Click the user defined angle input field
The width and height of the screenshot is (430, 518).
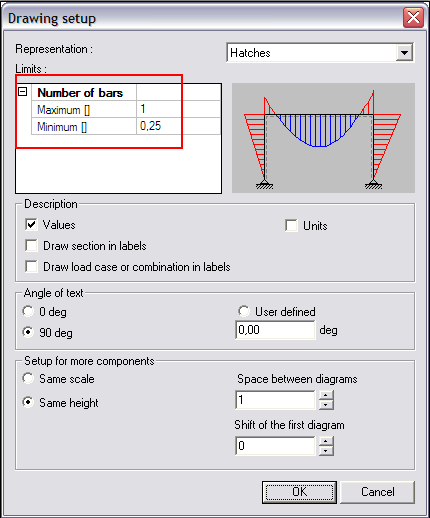pos(275,330)
